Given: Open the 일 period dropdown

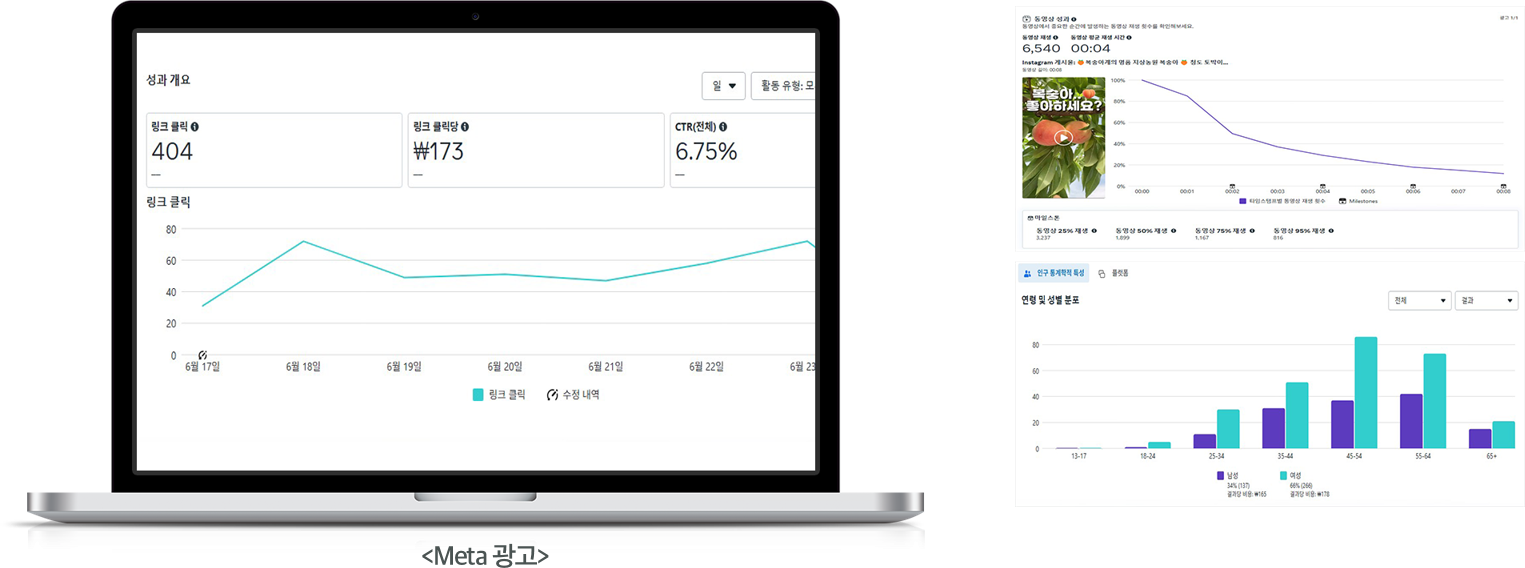Looking at the screenshot, I should 724,86.
